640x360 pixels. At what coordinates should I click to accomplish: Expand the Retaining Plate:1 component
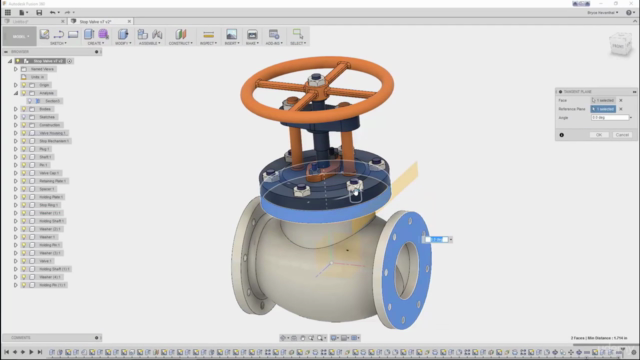point(16,181)
